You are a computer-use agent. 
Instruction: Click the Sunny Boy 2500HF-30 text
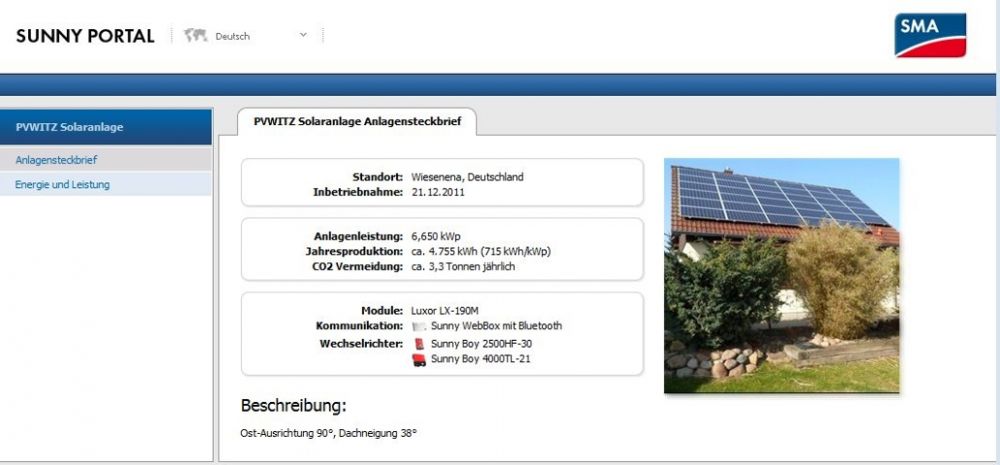pos(481,344)
